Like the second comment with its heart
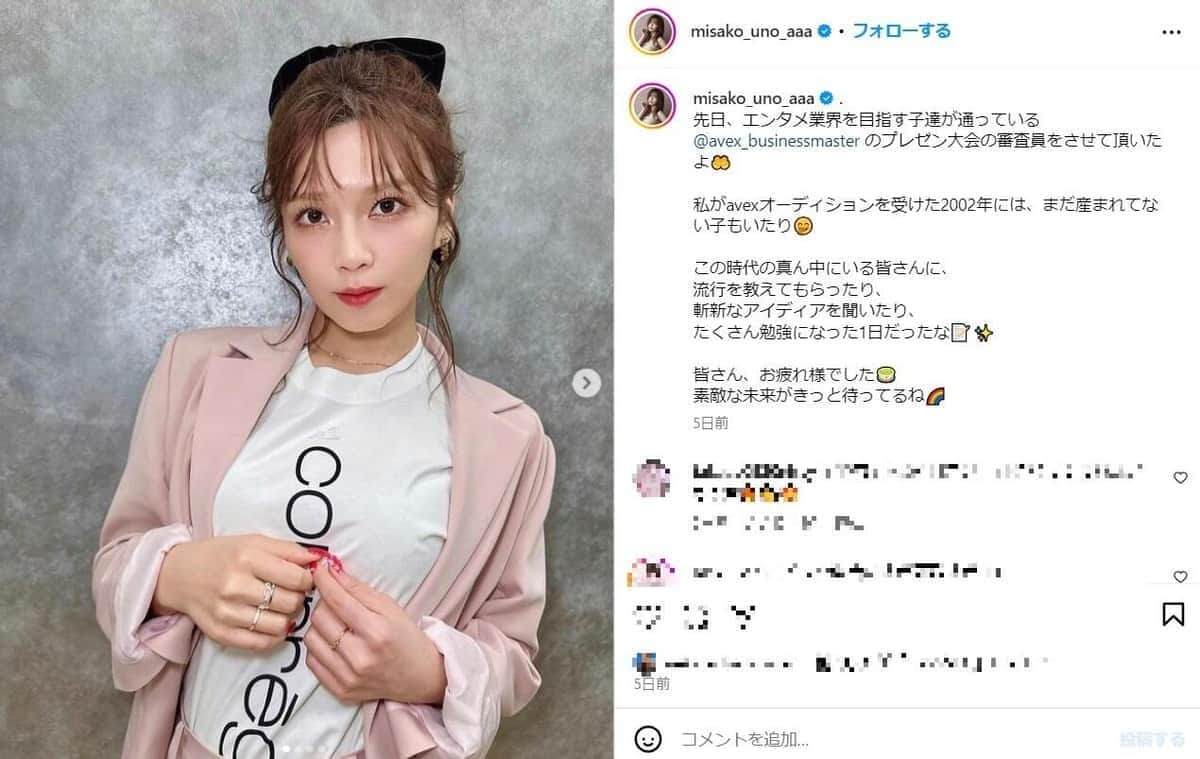 click(1180, 577)
